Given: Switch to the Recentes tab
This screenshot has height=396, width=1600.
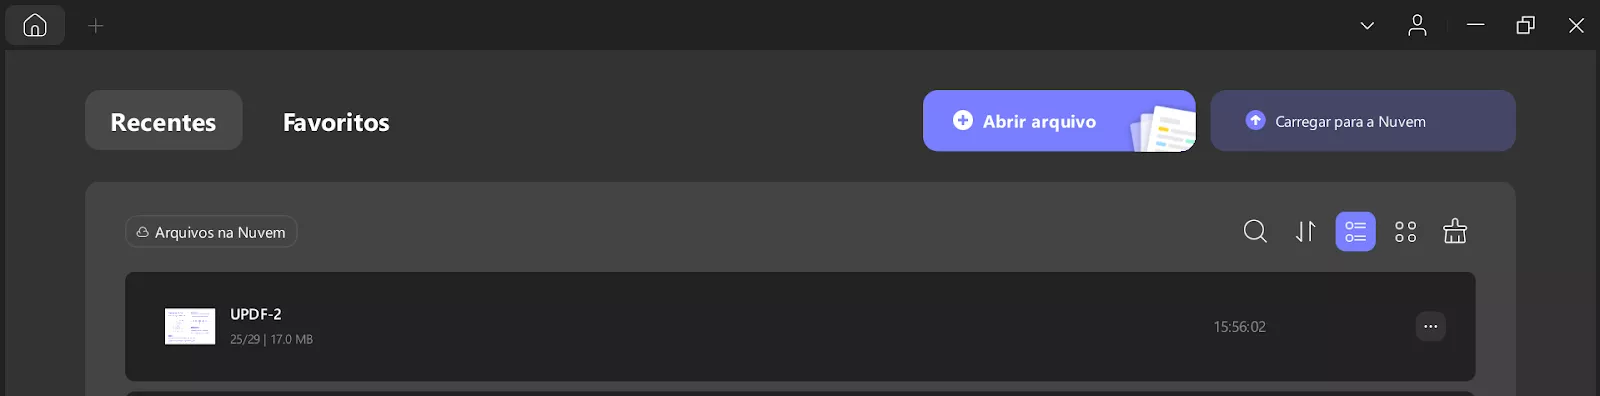Looking at the screenshot, I should coord(163,121).
